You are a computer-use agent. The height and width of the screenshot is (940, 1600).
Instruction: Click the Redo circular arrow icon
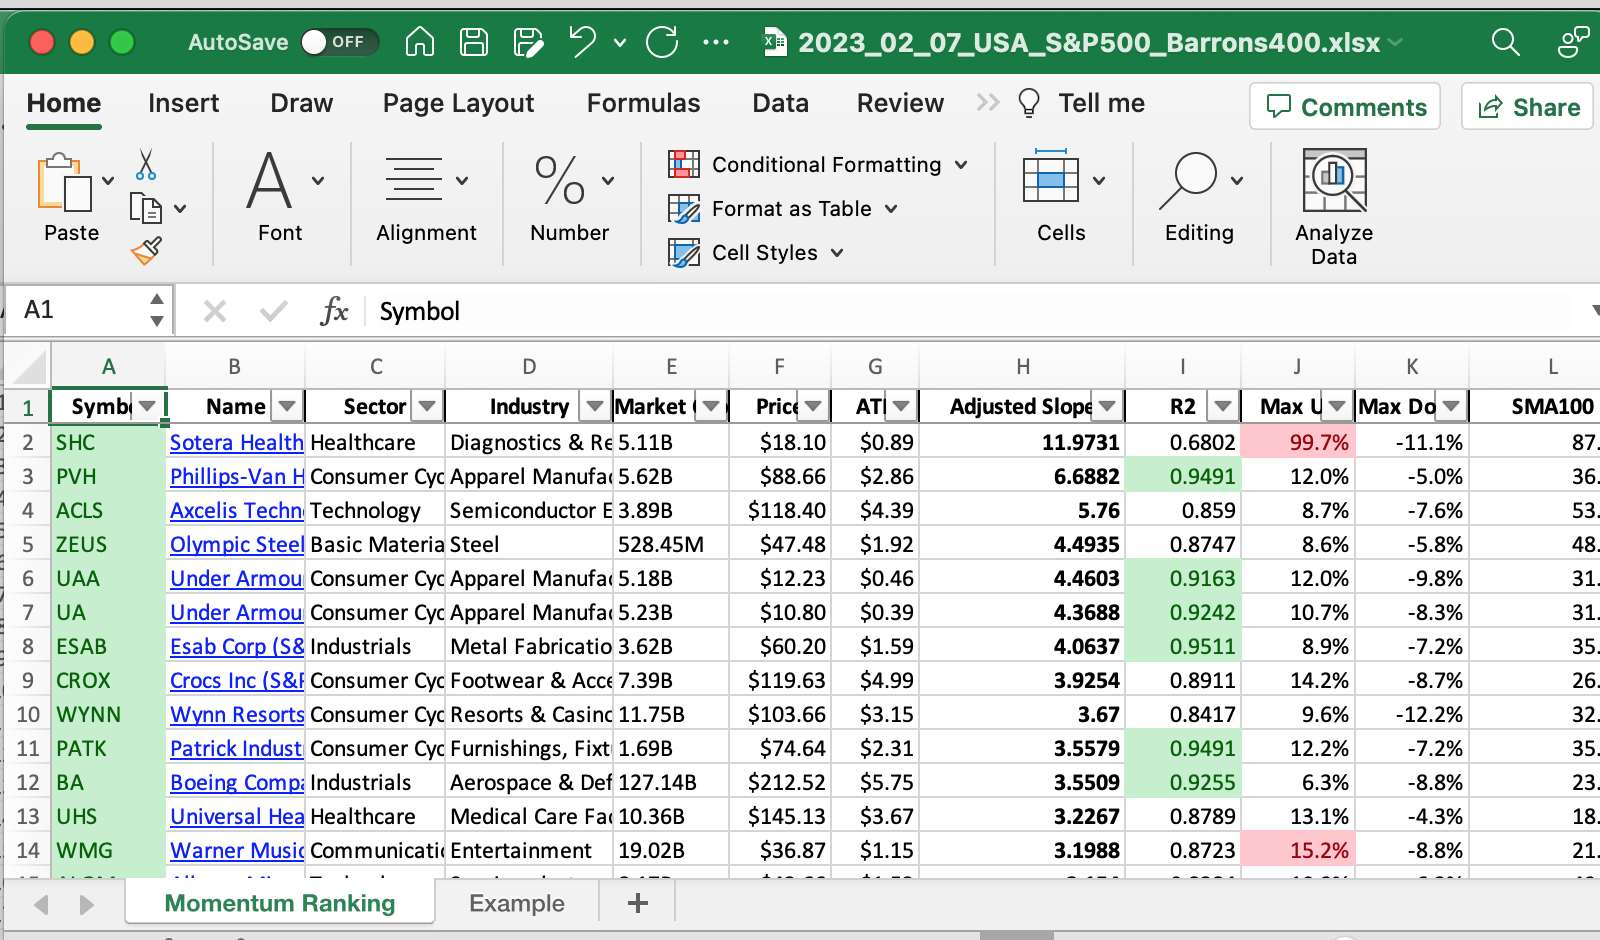[x=662, y=42]
